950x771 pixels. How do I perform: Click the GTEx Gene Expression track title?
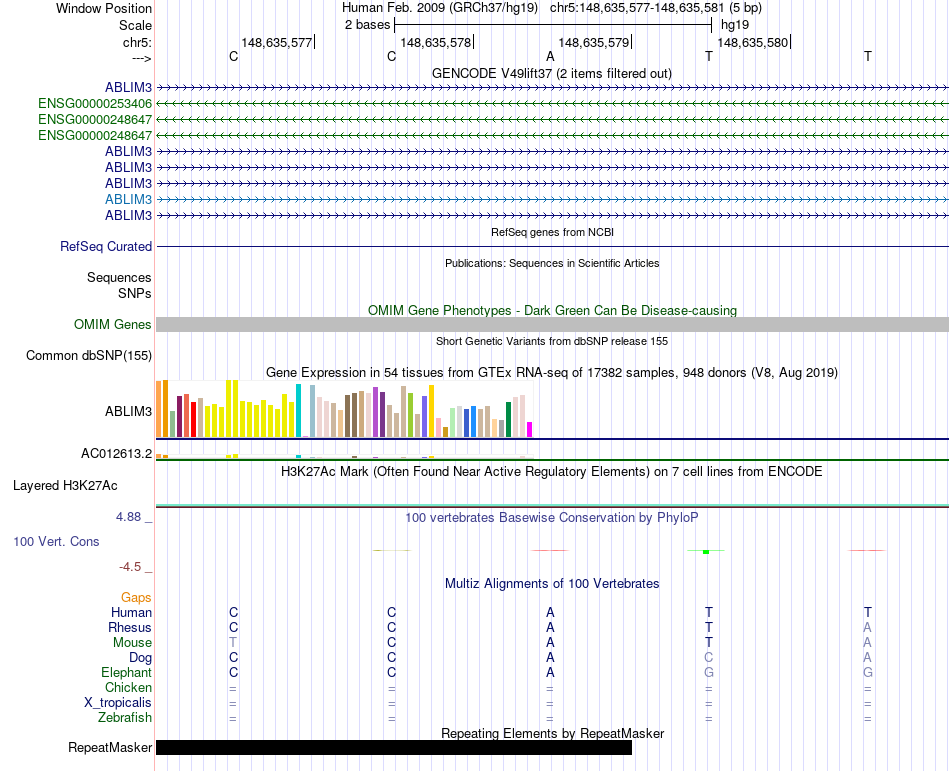click(552, 372)
